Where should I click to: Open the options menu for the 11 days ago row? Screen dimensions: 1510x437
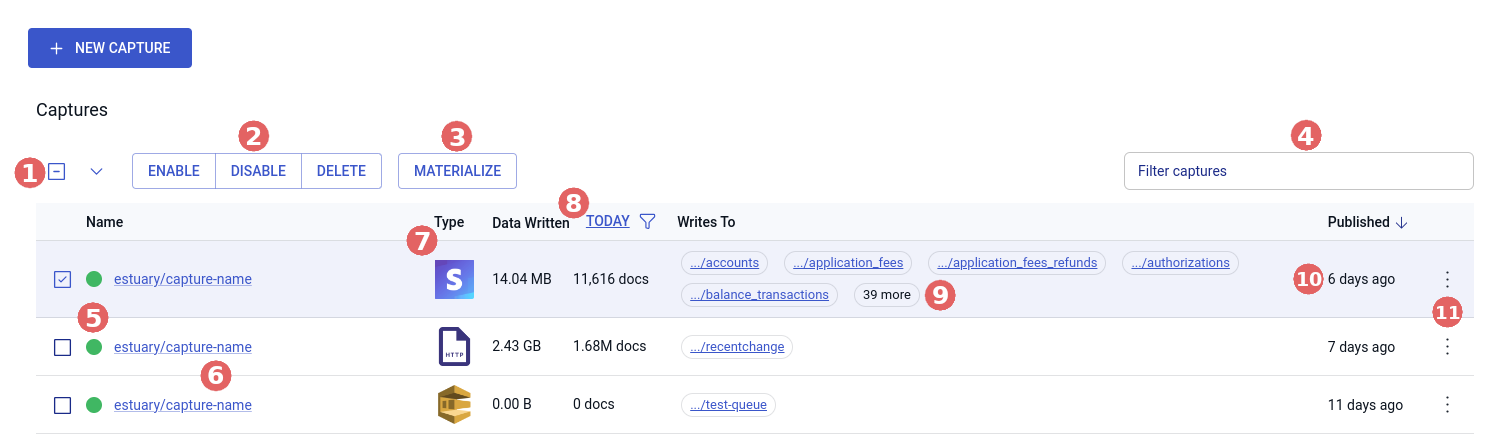click(x=1446, y=405)
